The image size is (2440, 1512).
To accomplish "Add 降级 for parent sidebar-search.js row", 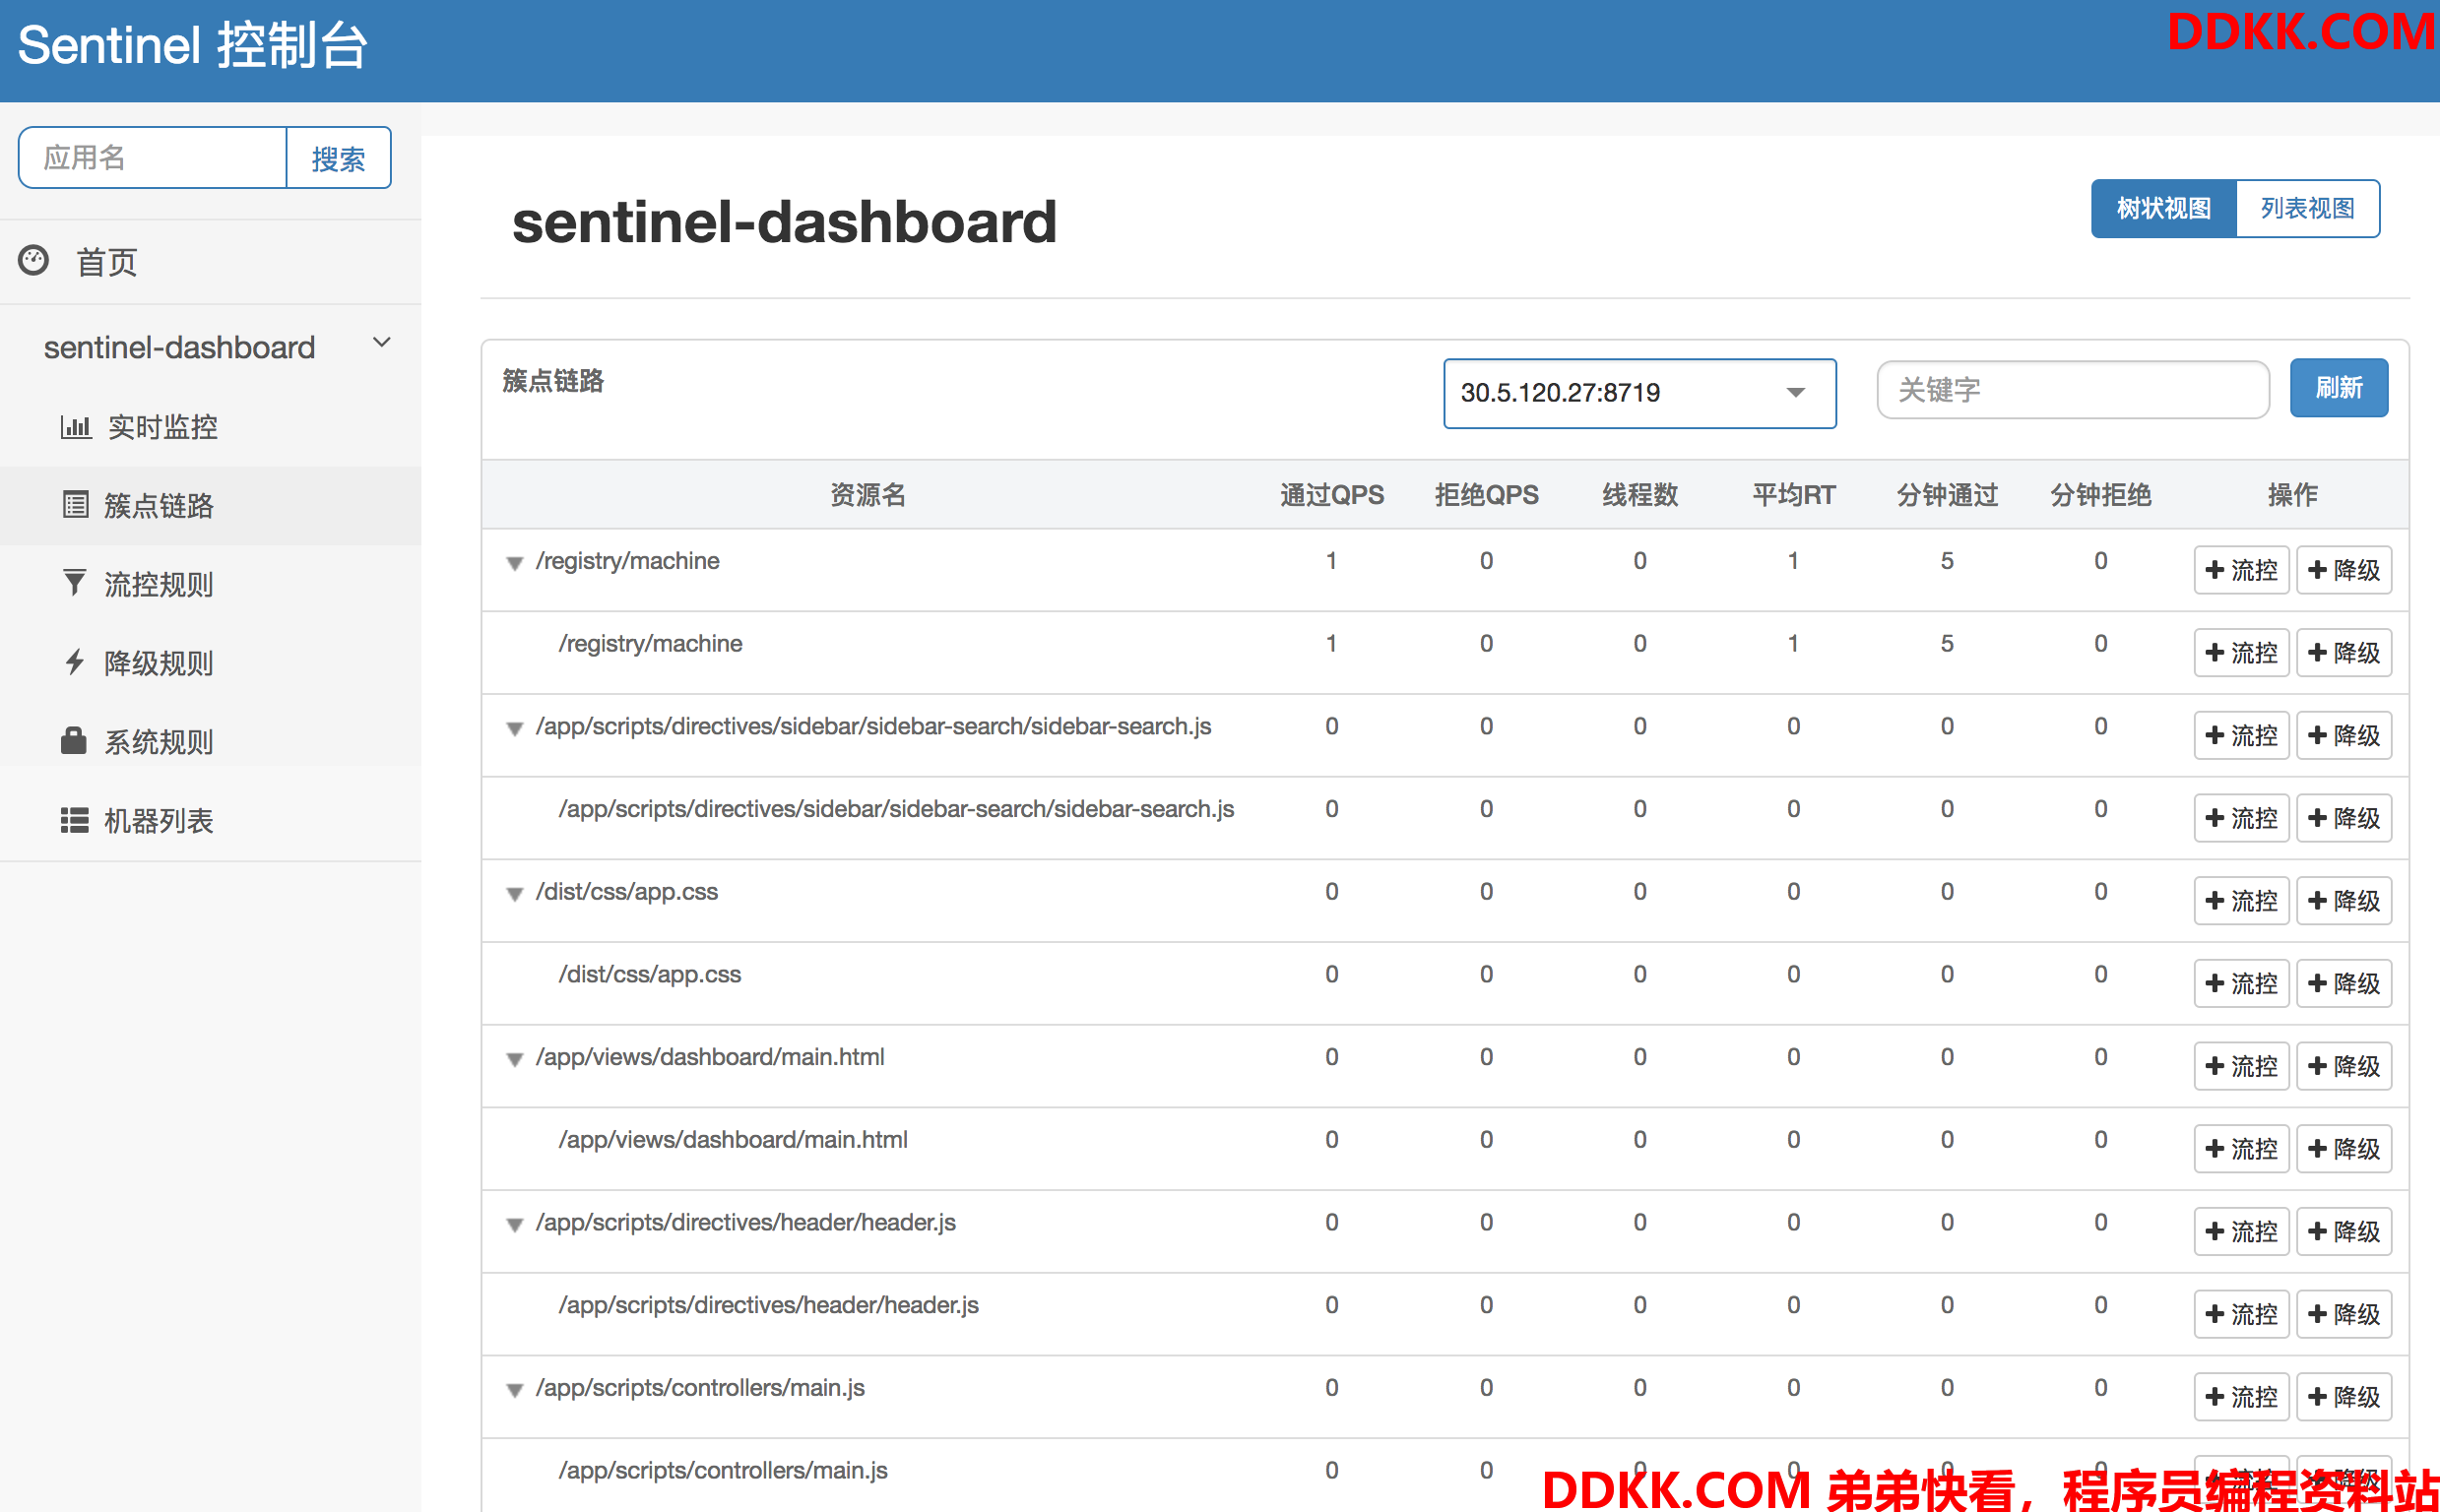I will [x=2343, y=736].
